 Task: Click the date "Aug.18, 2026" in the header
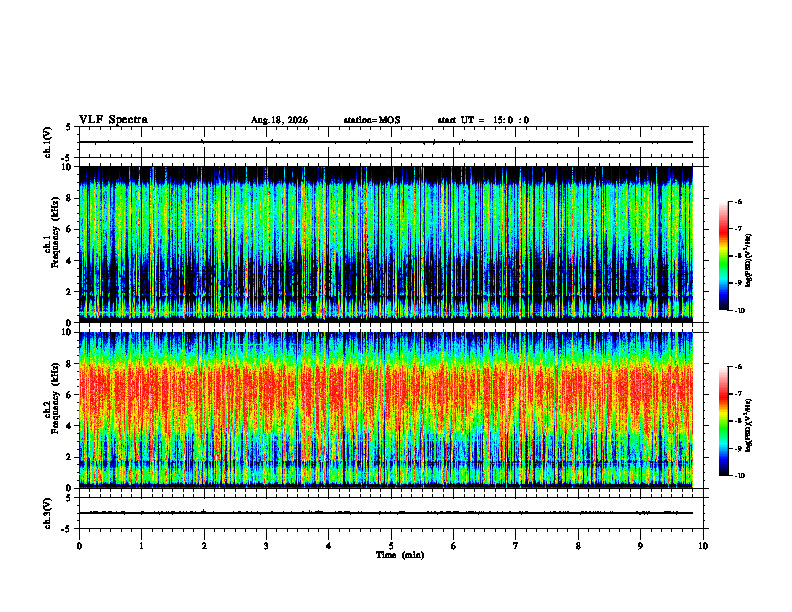click(x=279, y=120)
